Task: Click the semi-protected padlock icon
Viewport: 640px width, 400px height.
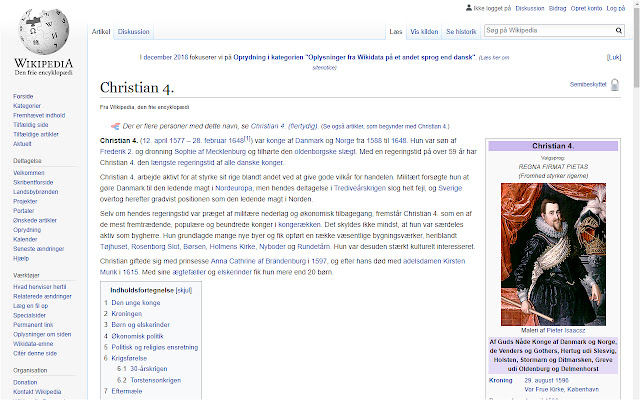Action: pos(615,85)
